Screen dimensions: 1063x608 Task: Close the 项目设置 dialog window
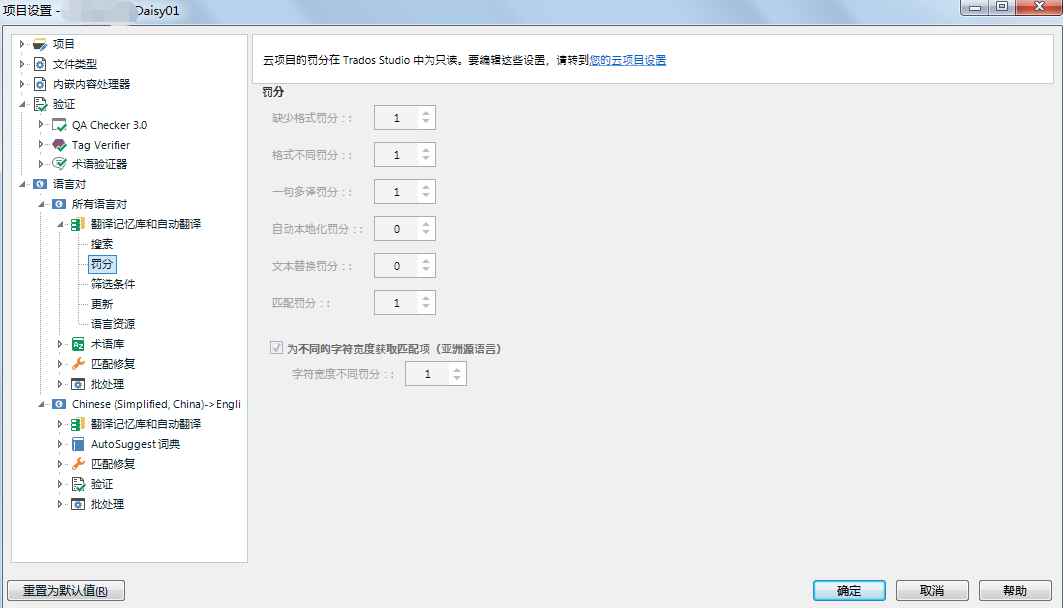1039,7
